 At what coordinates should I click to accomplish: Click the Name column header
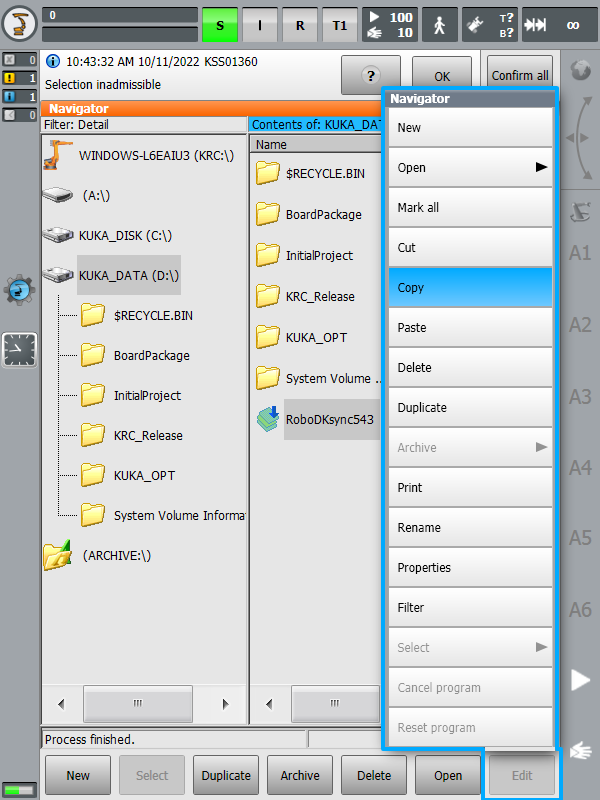(316, 144)
